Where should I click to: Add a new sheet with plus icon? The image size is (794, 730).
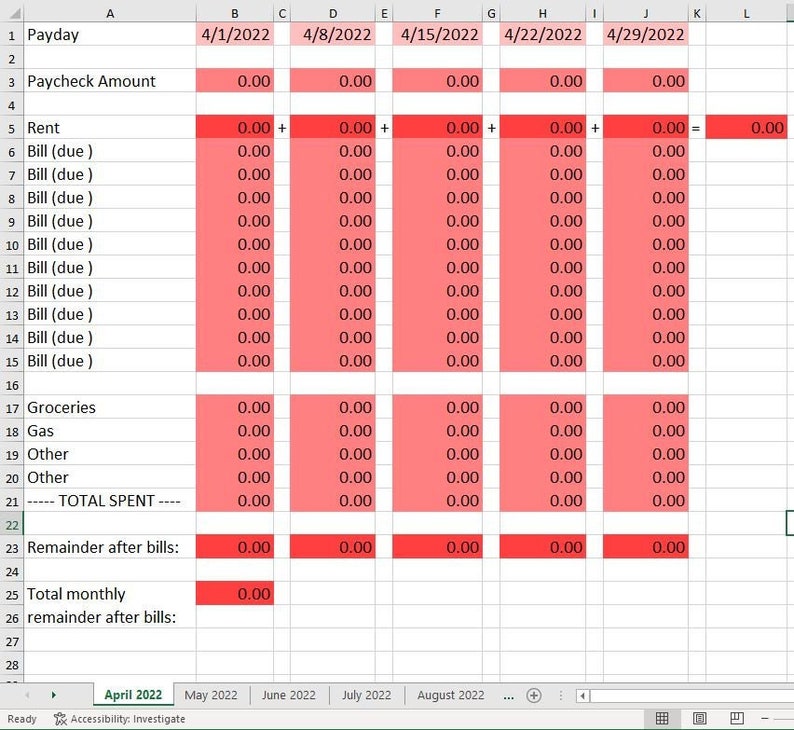click(533, 696)
